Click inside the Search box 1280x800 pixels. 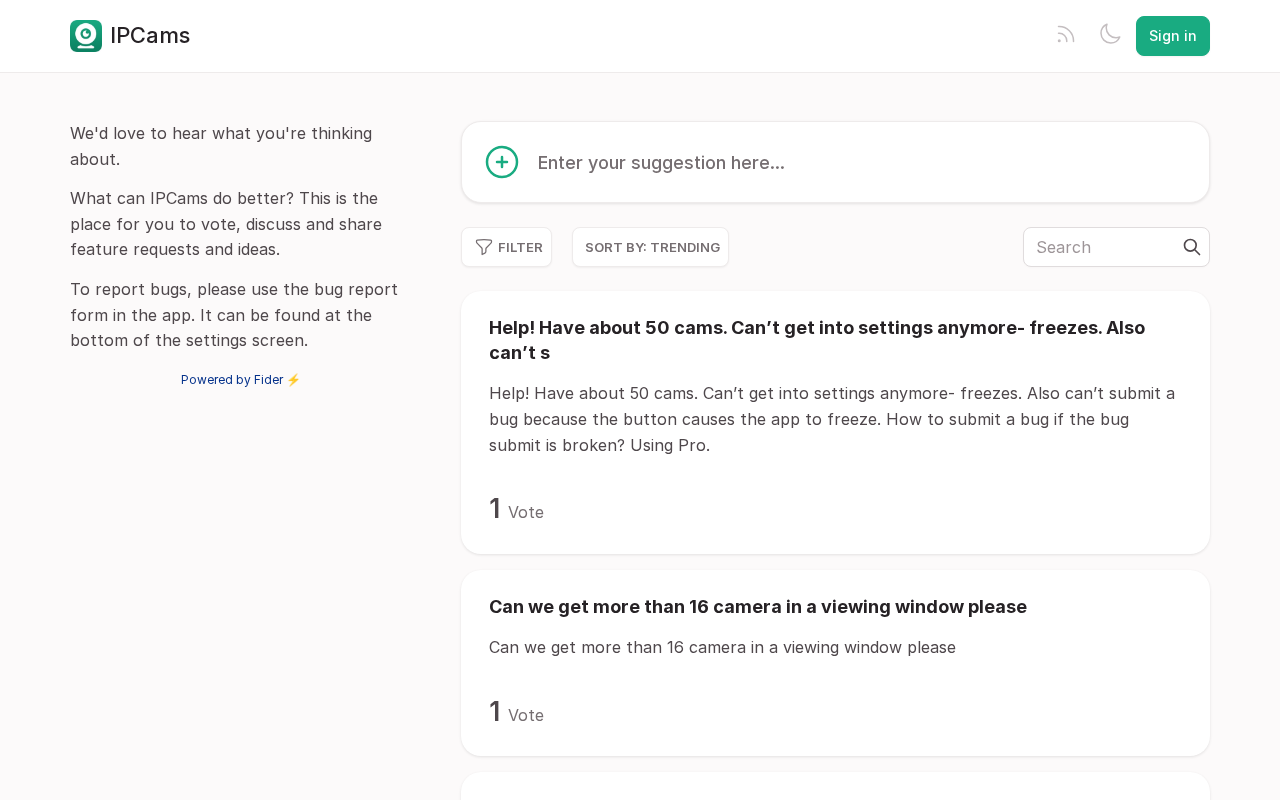point(1105,247)
